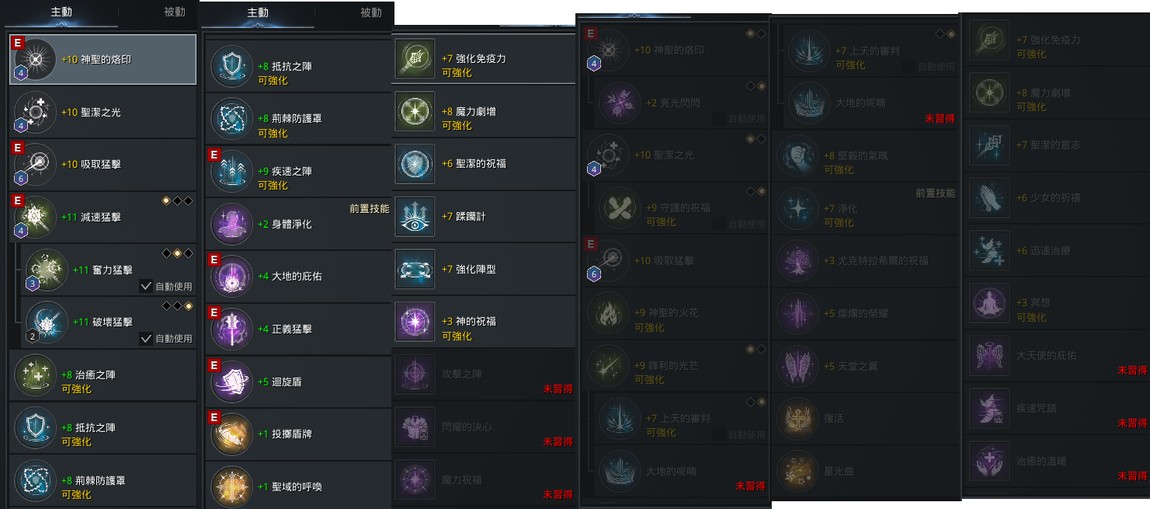The image size is (1150, 509).
Task: Uncheck 自動使用 for 破壞猛擊
Action: coord(146,338)
